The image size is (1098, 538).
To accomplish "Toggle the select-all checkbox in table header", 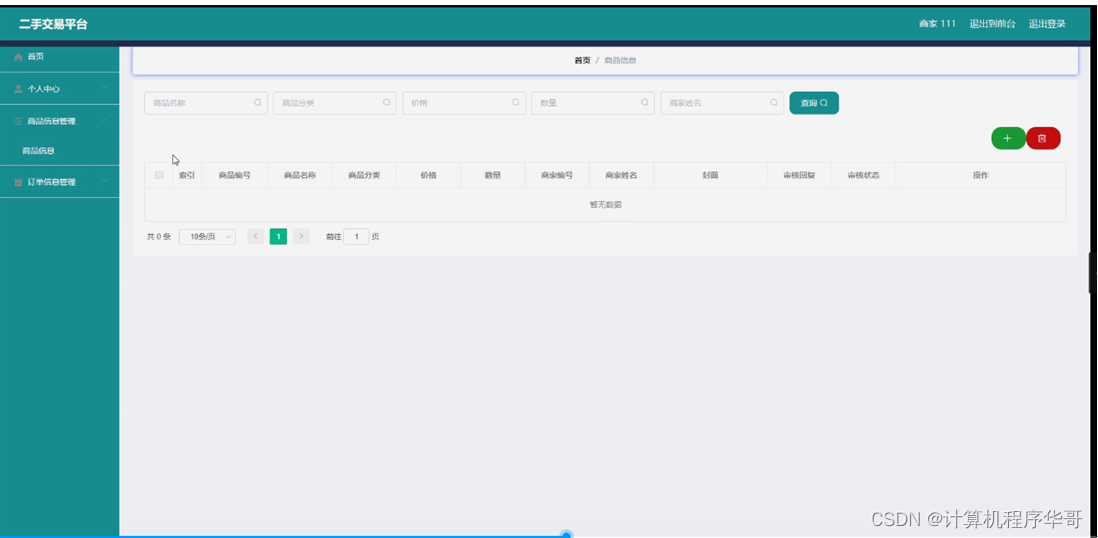I will click(159, 175).
